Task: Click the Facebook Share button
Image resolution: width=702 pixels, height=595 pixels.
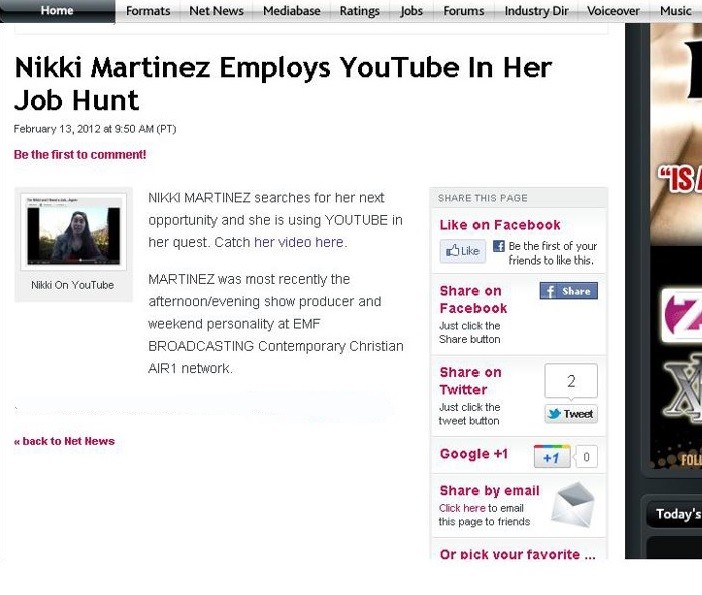Action: click(569, 291)
